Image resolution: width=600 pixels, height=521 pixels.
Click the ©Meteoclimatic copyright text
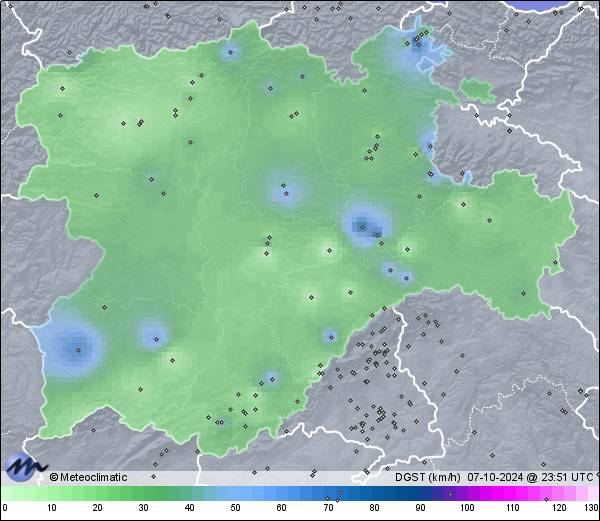88,477
